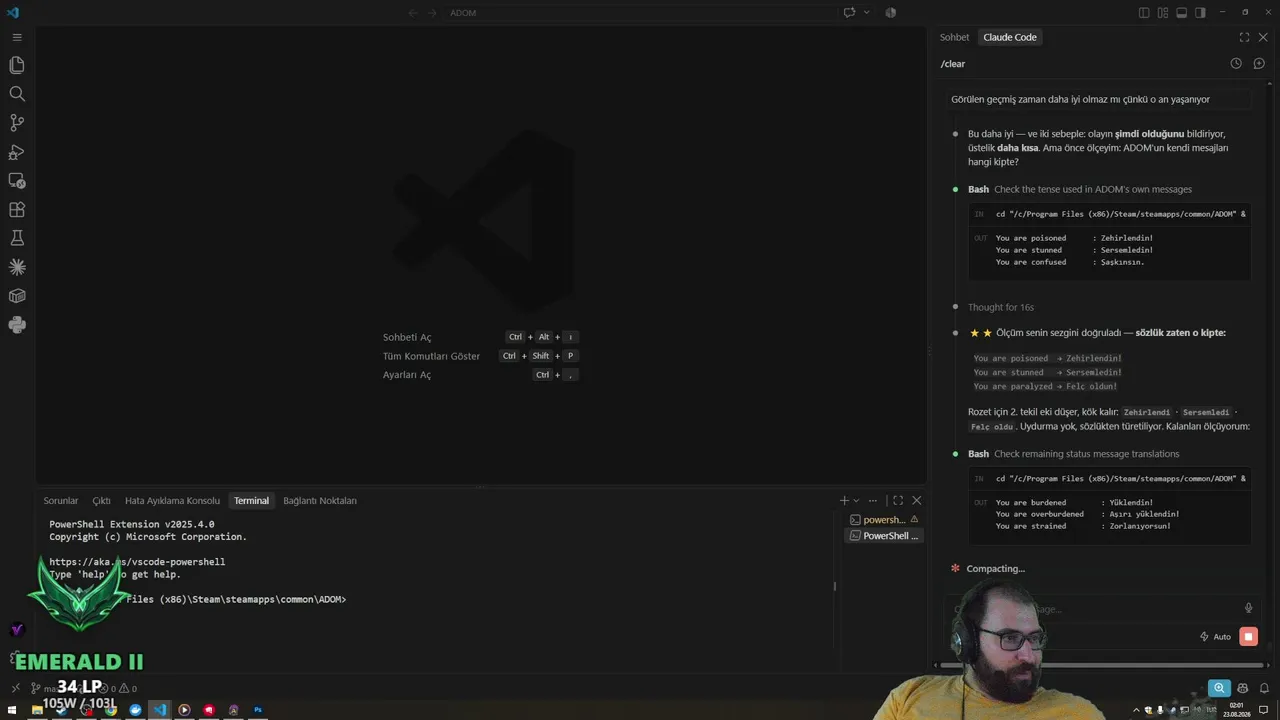Viewport: 1280px width, 720px height.
Task: Open the Run and Debug view
Action: click(x=17, y=152)
